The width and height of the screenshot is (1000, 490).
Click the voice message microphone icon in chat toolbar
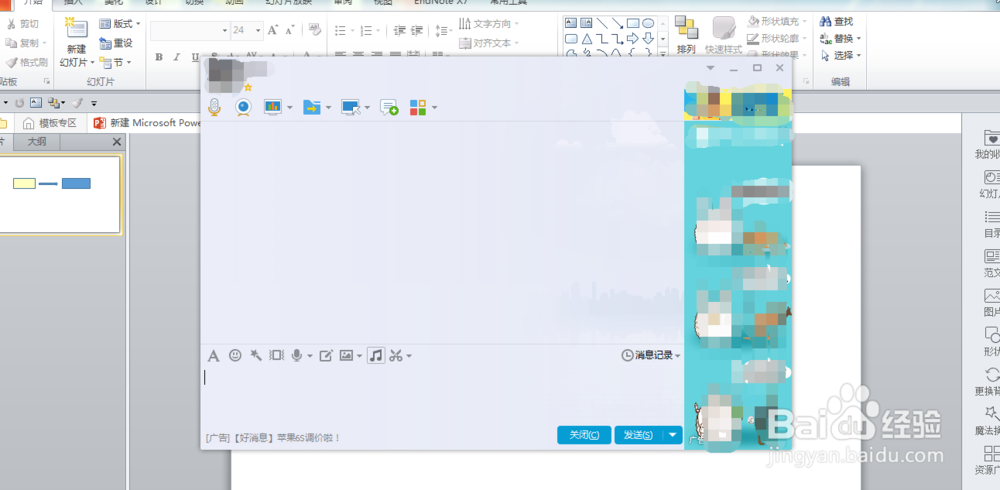(x=297, y=355)
